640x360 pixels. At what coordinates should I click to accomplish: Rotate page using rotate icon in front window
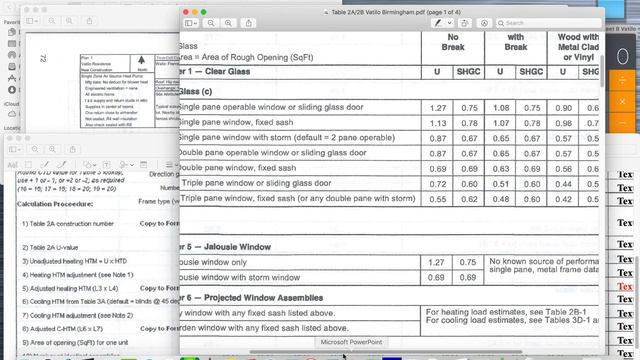(464, 23)
